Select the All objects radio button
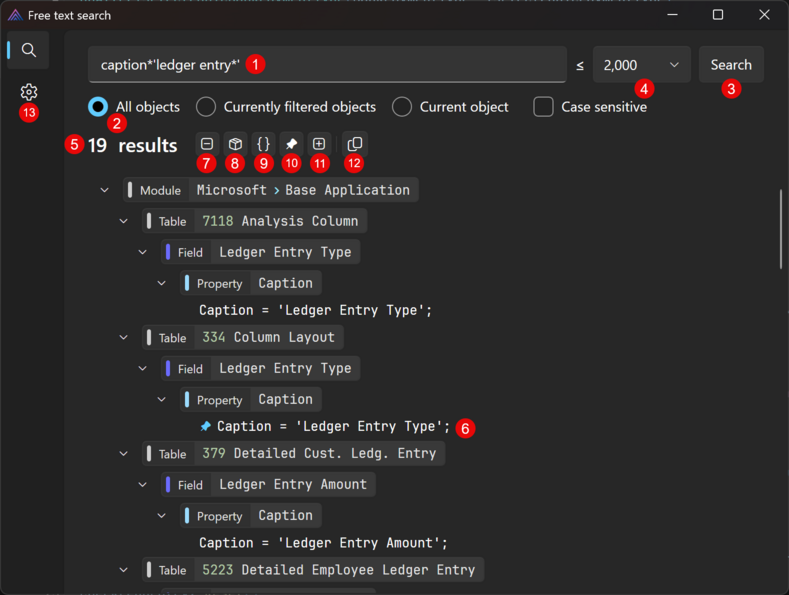 [98, 107]
